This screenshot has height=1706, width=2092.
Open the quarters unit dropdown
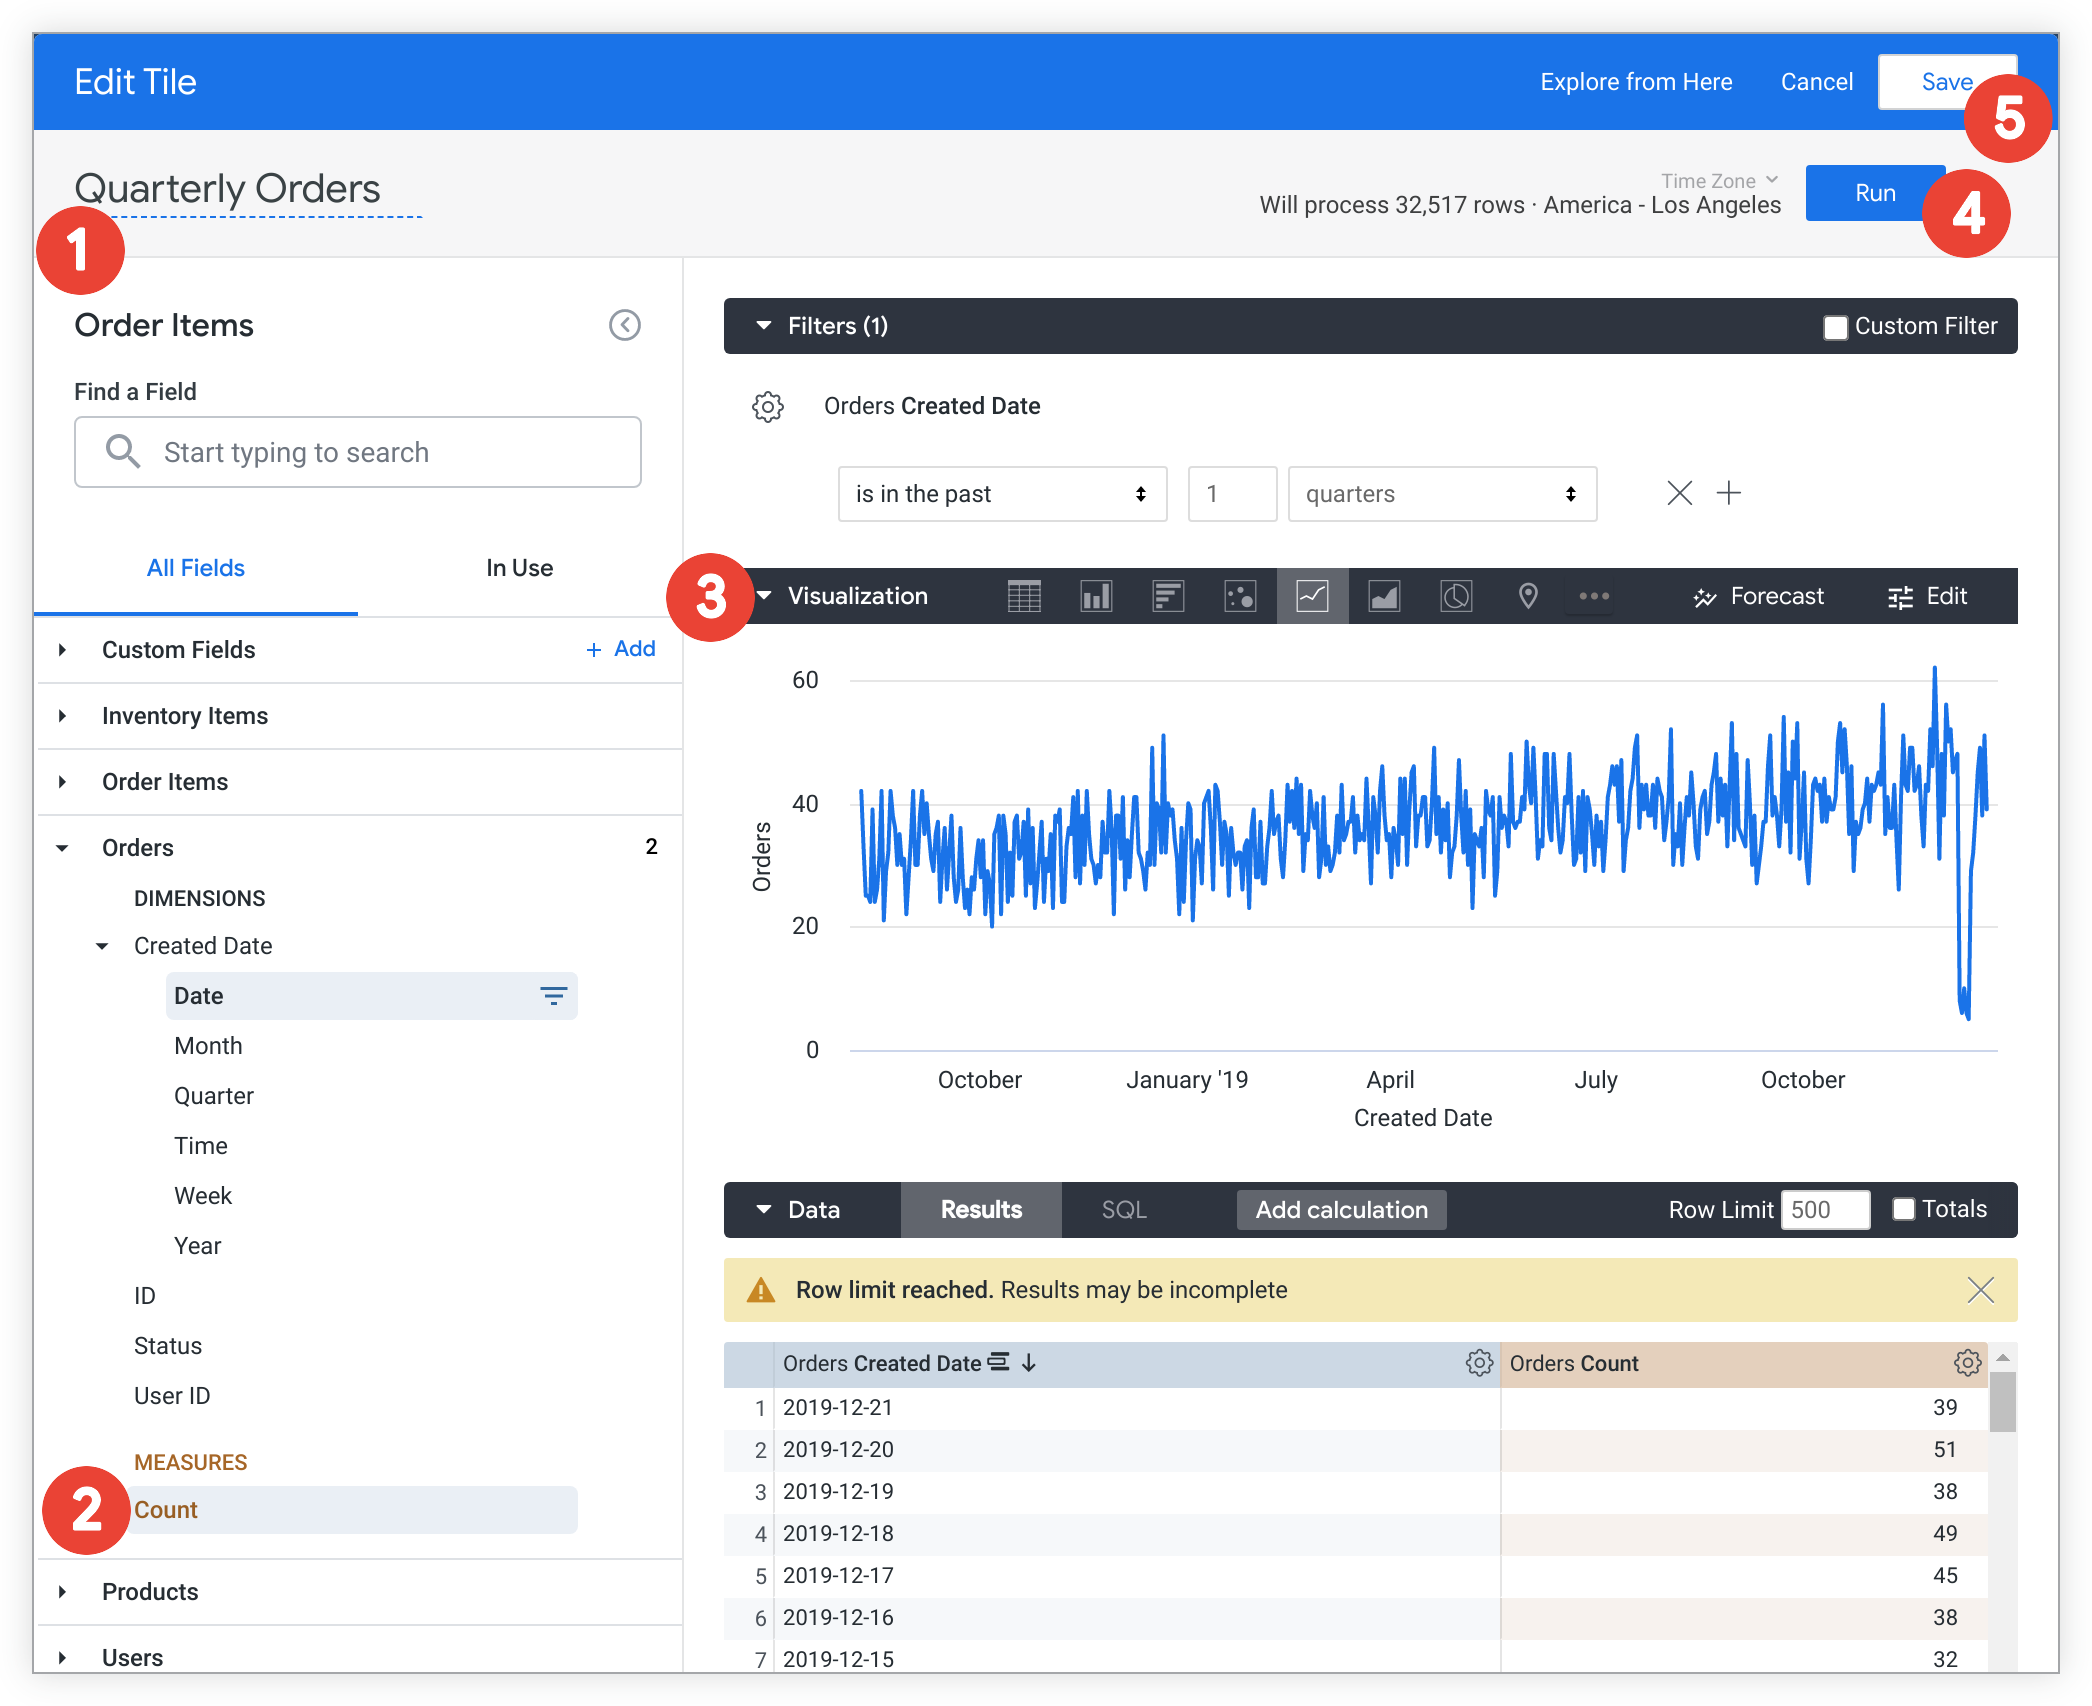[x=1442, y=494]
